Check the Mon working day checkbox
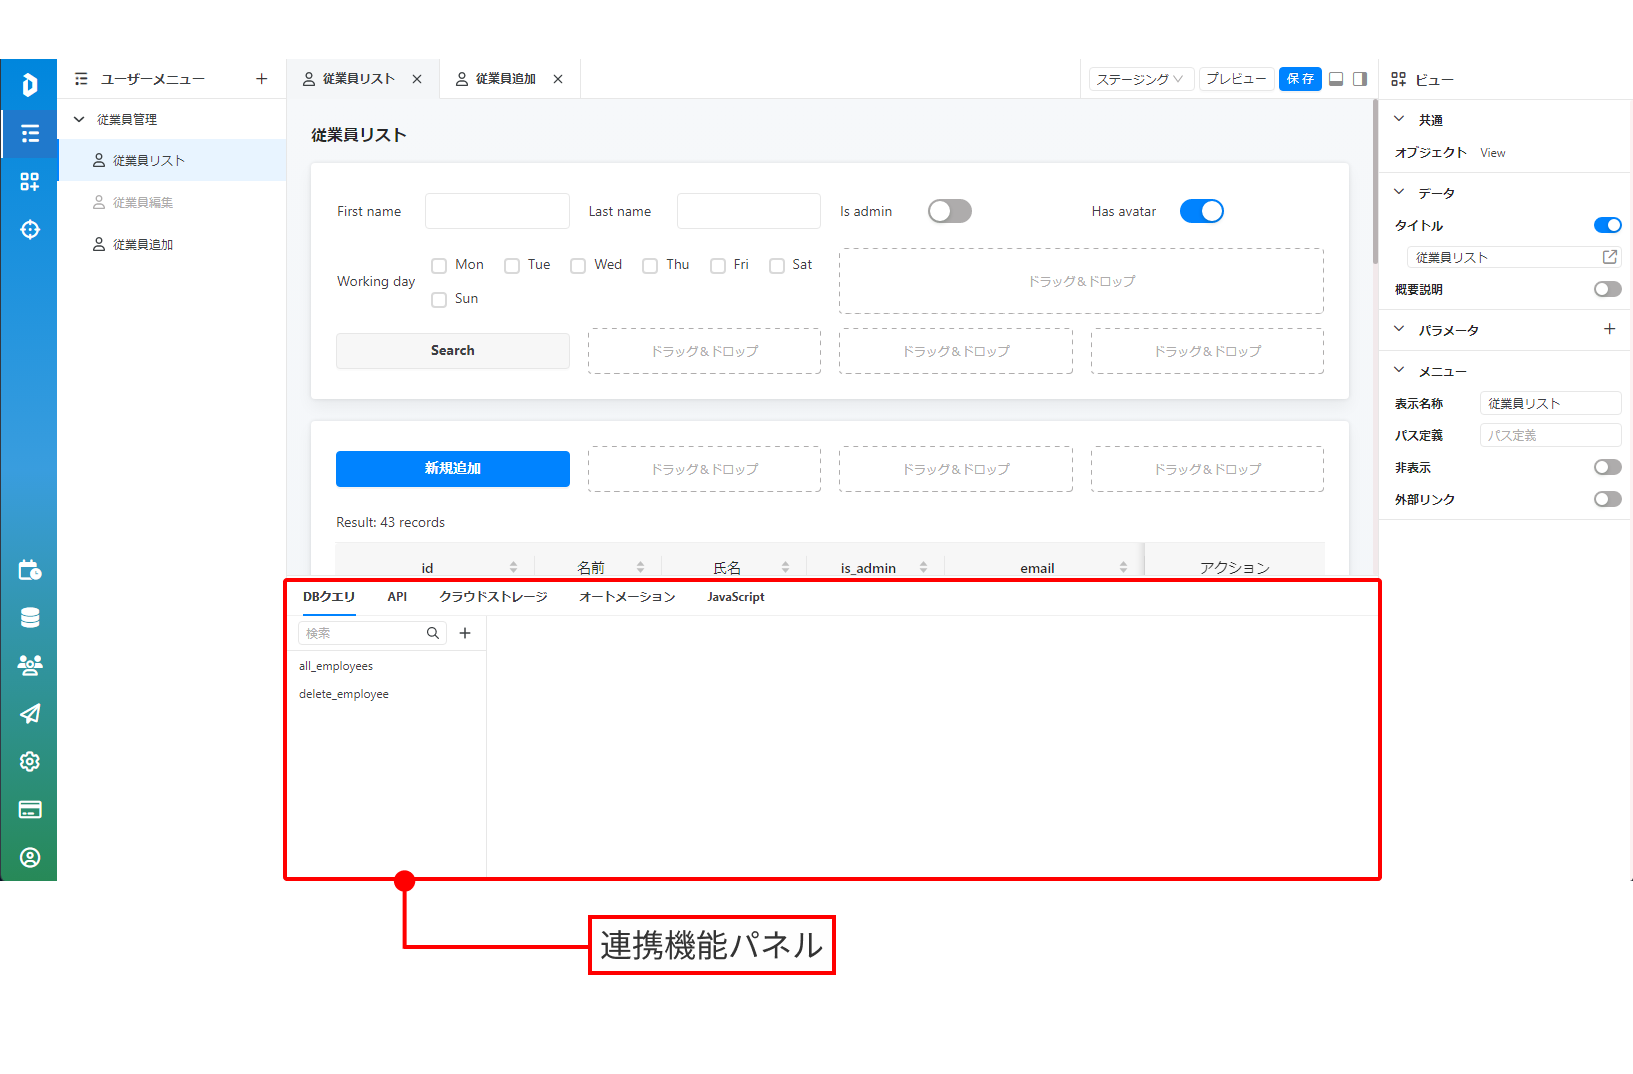1633x1074 pixels. [x=439, y=266]
